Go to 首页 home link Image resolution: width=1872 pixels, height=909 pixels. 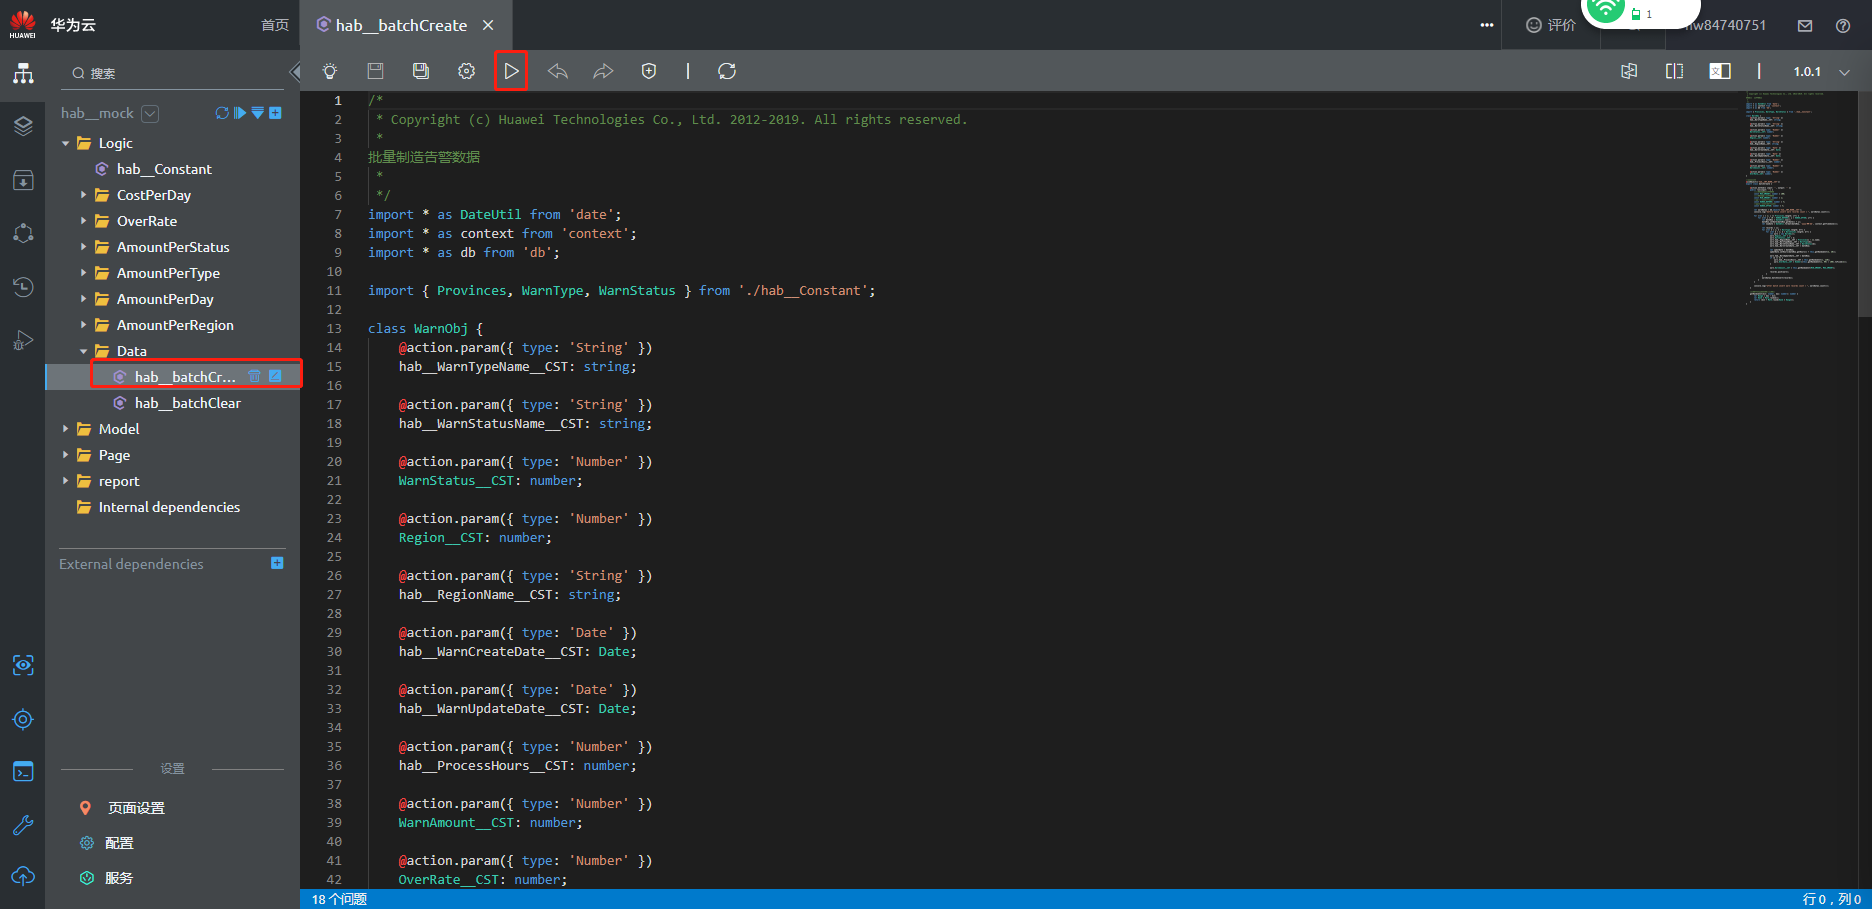pos(275,25)
